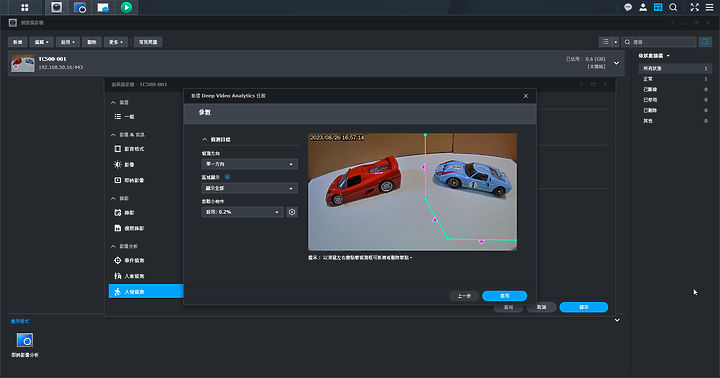The width and height of the screenshot is (720, 378).
Task: Click the magenta direction arrow beside blue car
Action: (x=423, y=167)
